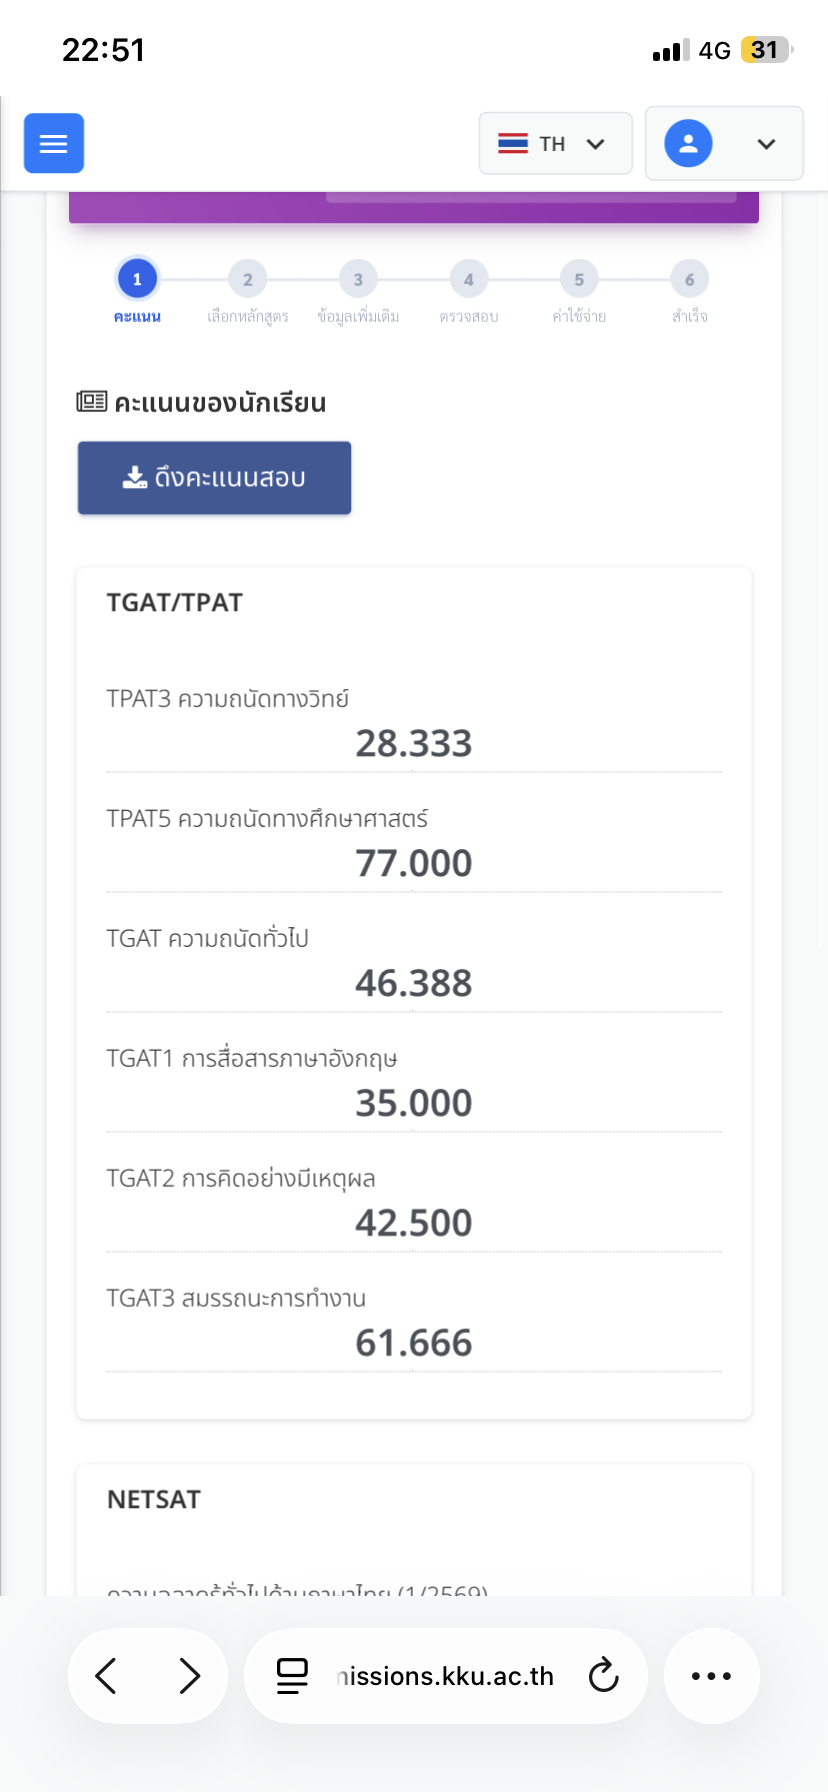
Task: Go to step 2 เลือกหลักสูตร
Action: click(x=247, y=280)
